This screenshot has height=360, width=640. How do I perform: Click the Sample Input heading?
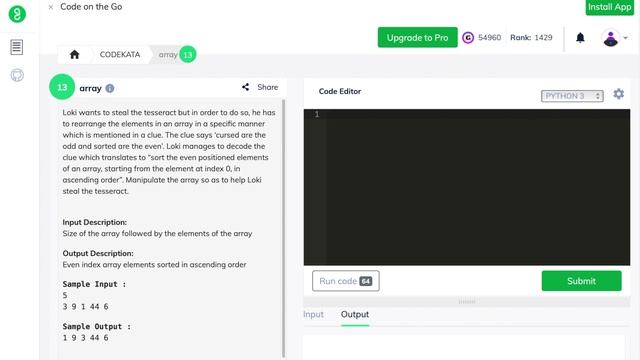coord(94,284)
